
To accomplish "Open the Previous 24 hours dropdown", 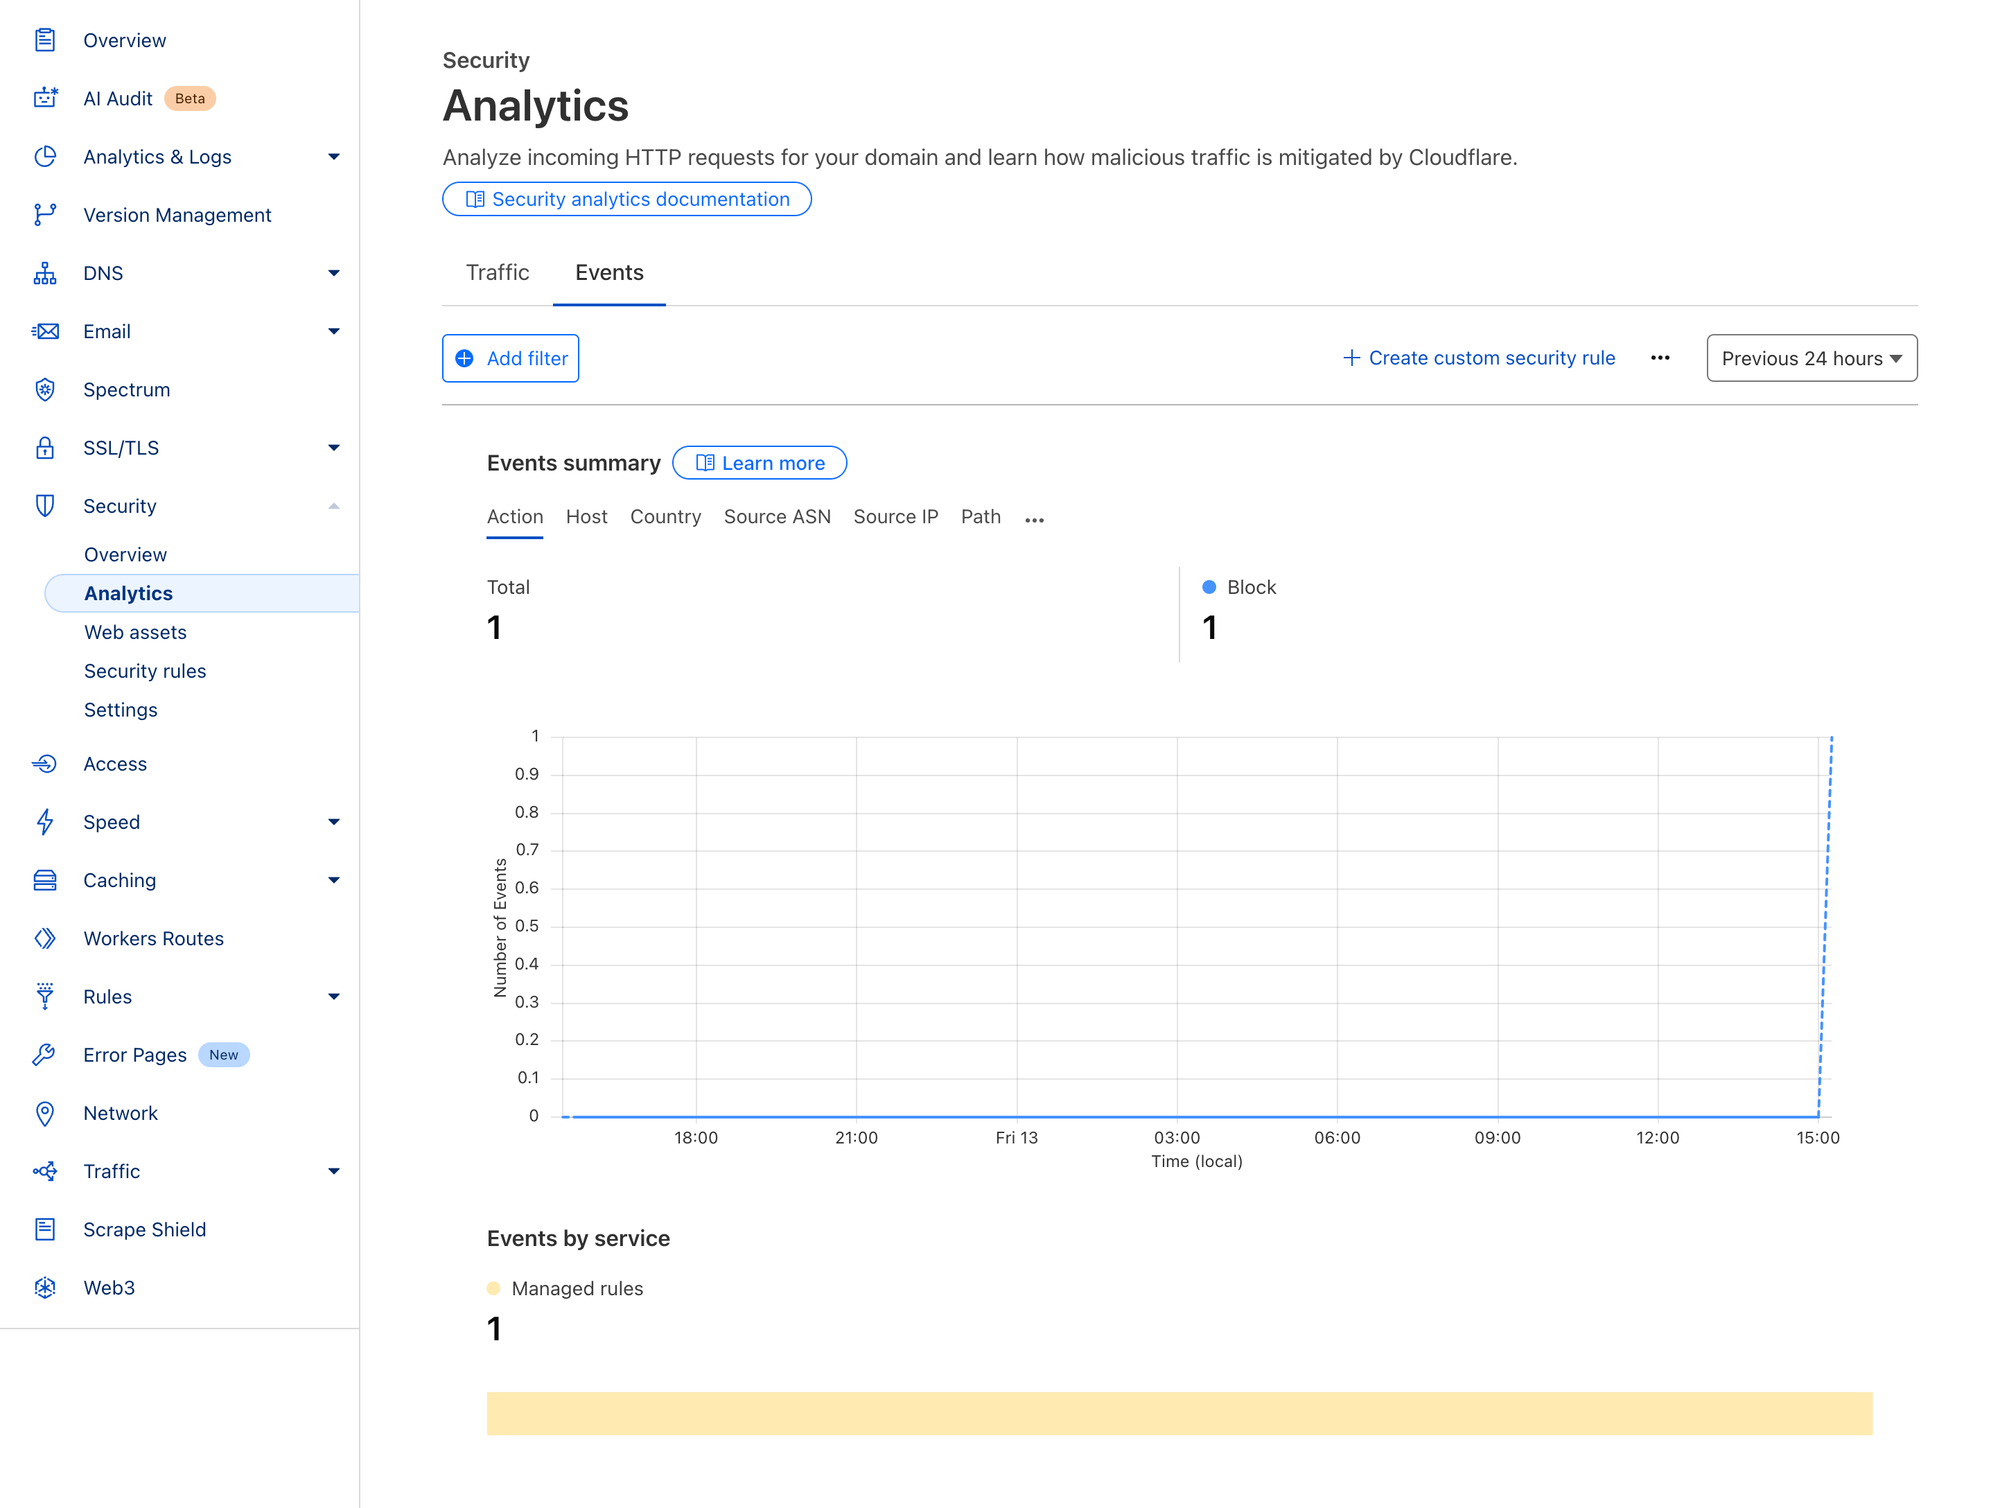I will 1811,358.
